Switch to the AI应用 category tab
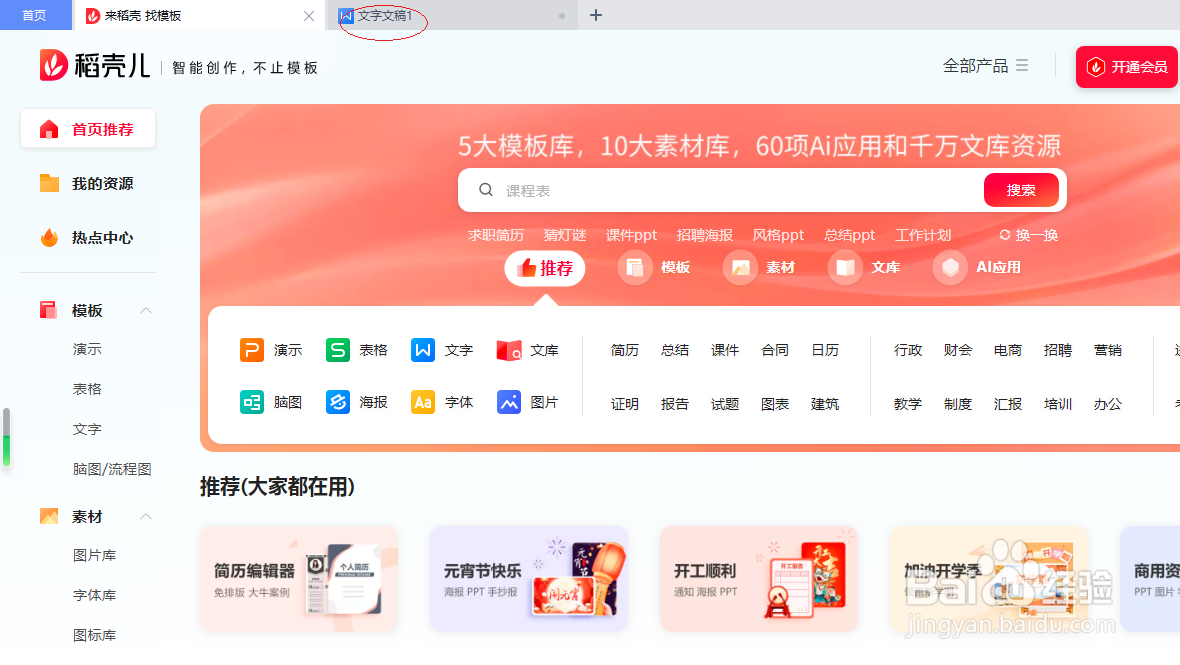1180x665 pixels. pyautogui.click(x=977, y=267)
